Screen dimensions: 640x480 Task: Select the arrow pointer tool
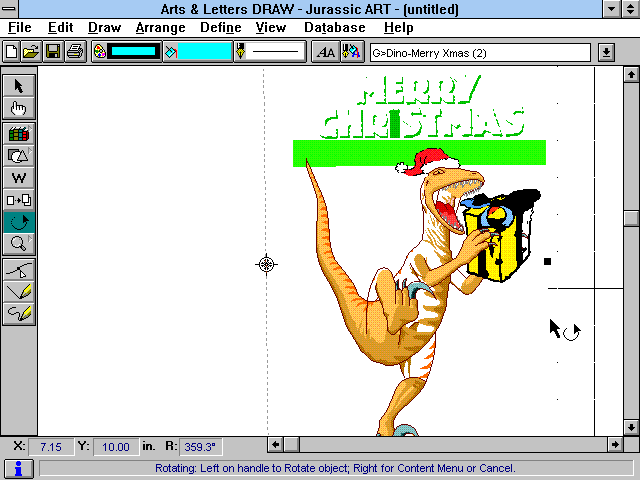click(x=19, y=85)
